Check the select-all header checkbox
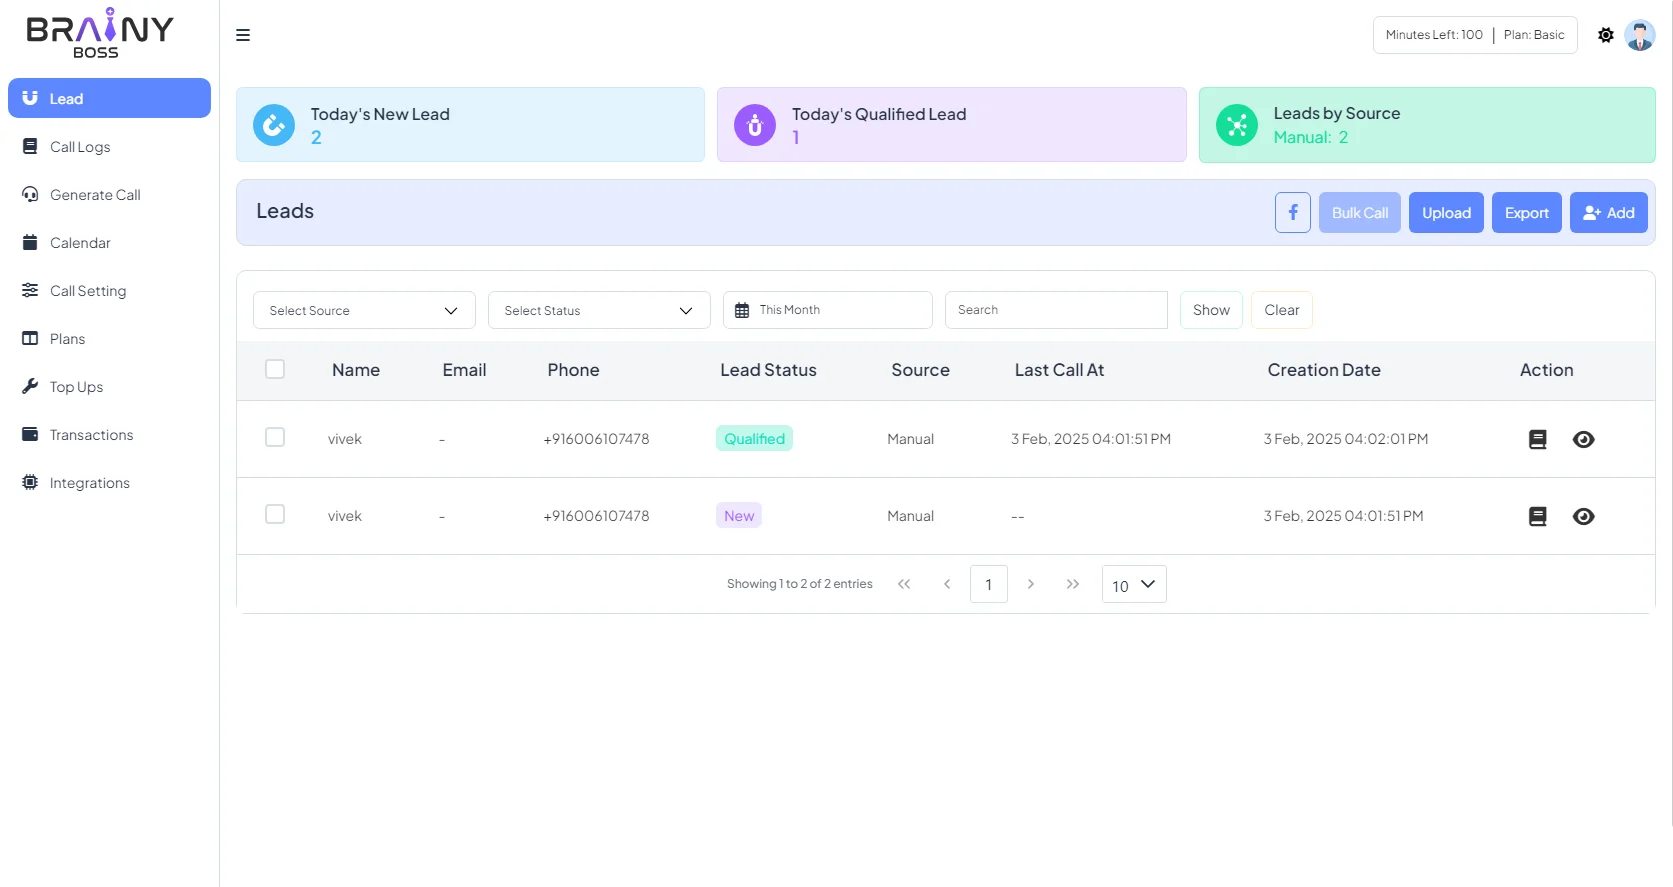1673x887 pixels. click(x=275, y=369)
